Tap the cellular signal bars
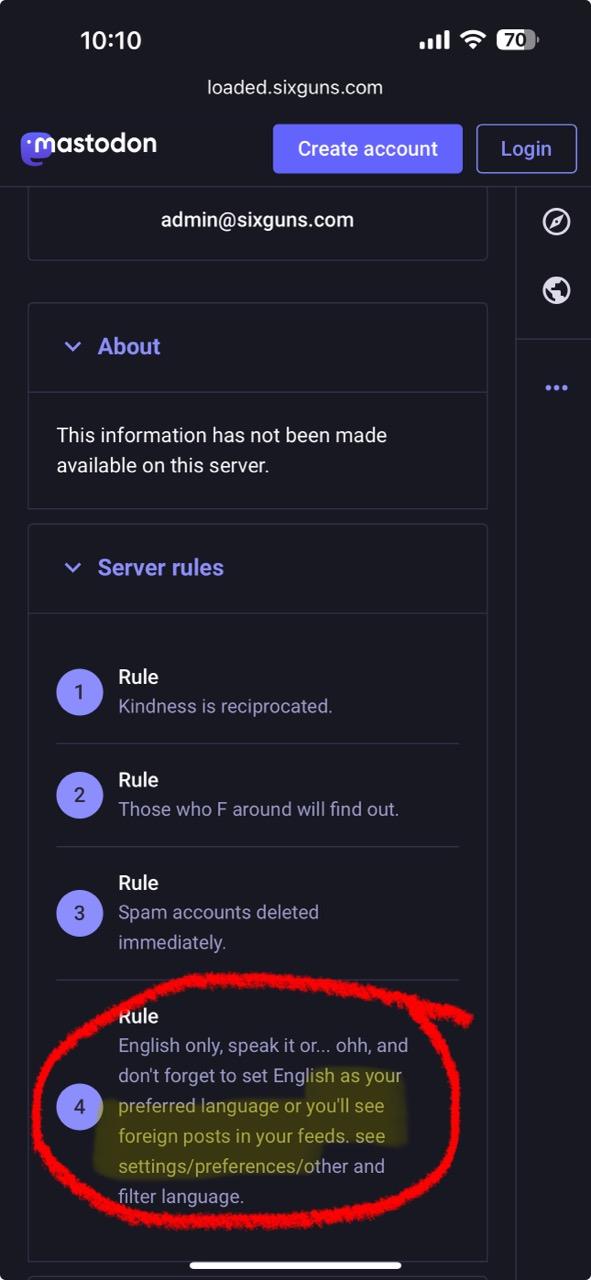Screen dimensions: 591x1280 tap(434, 41)
